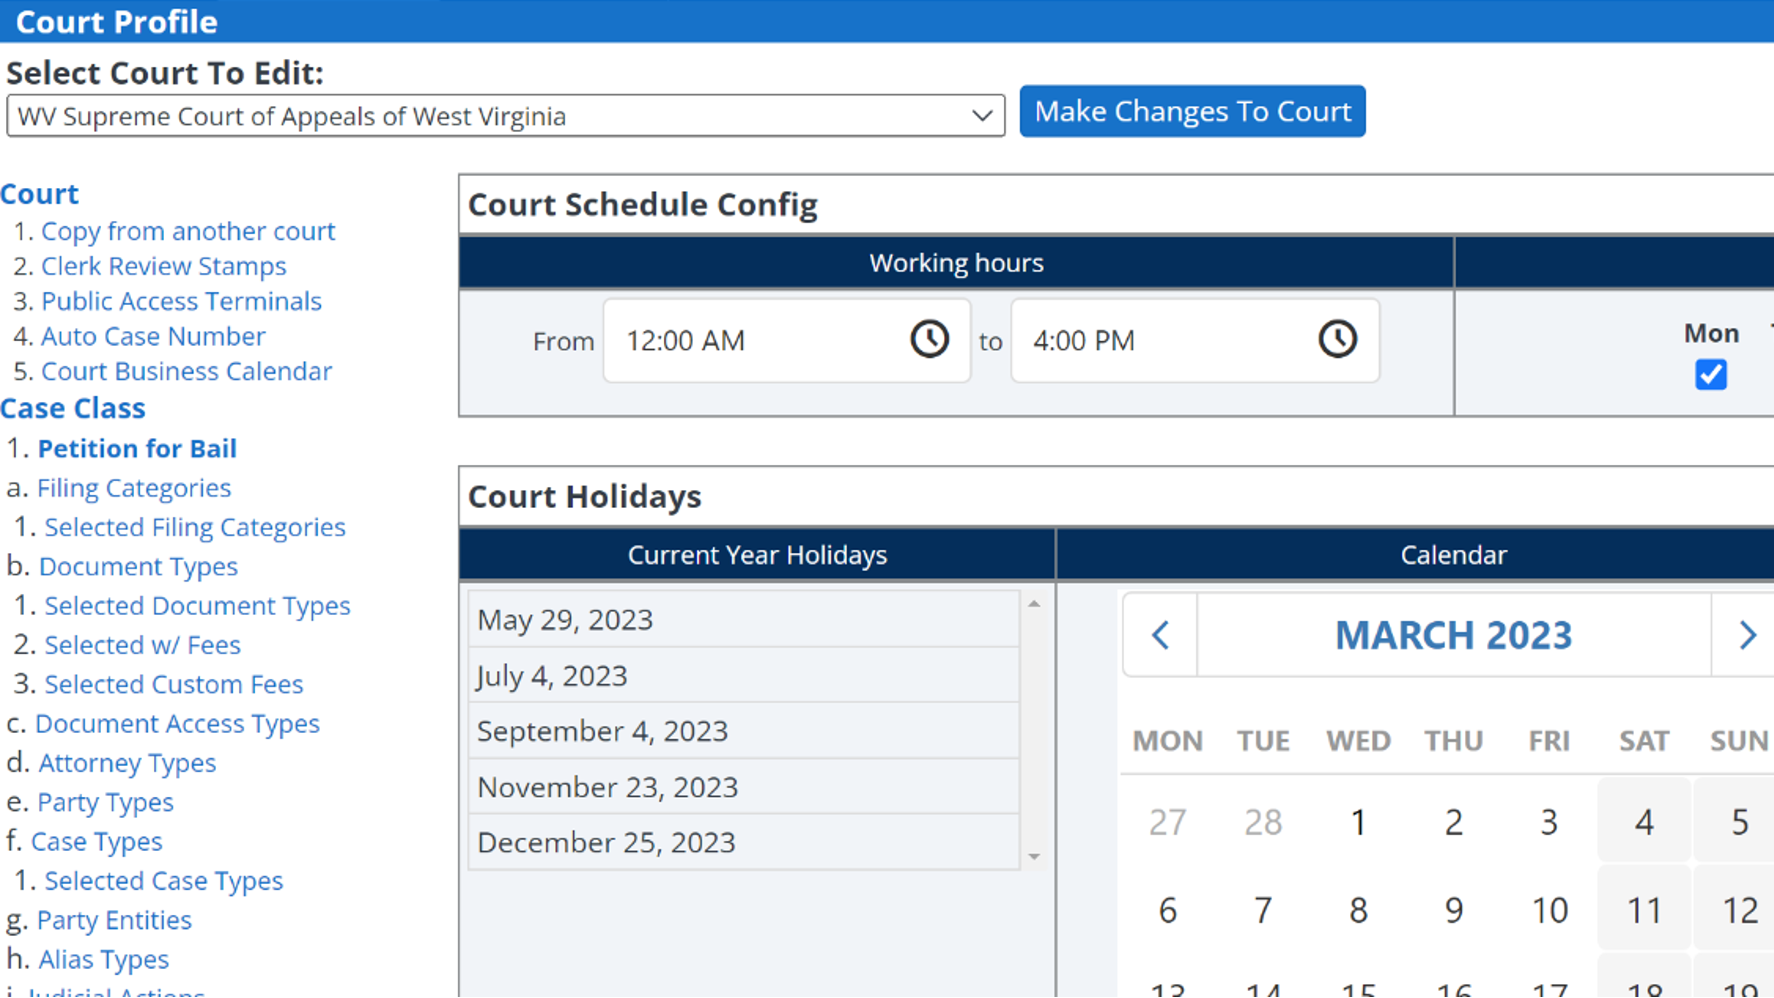
Task: Select the Court section heading
Action: (39, 193)
